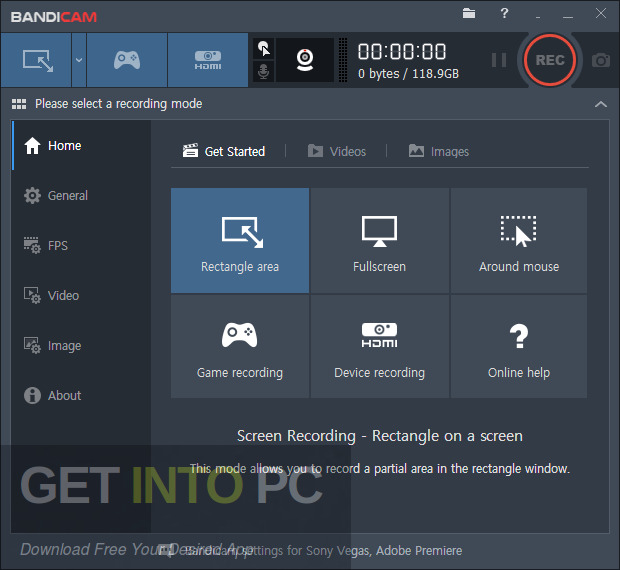Open the Home section in sidebar

(81, 145)
